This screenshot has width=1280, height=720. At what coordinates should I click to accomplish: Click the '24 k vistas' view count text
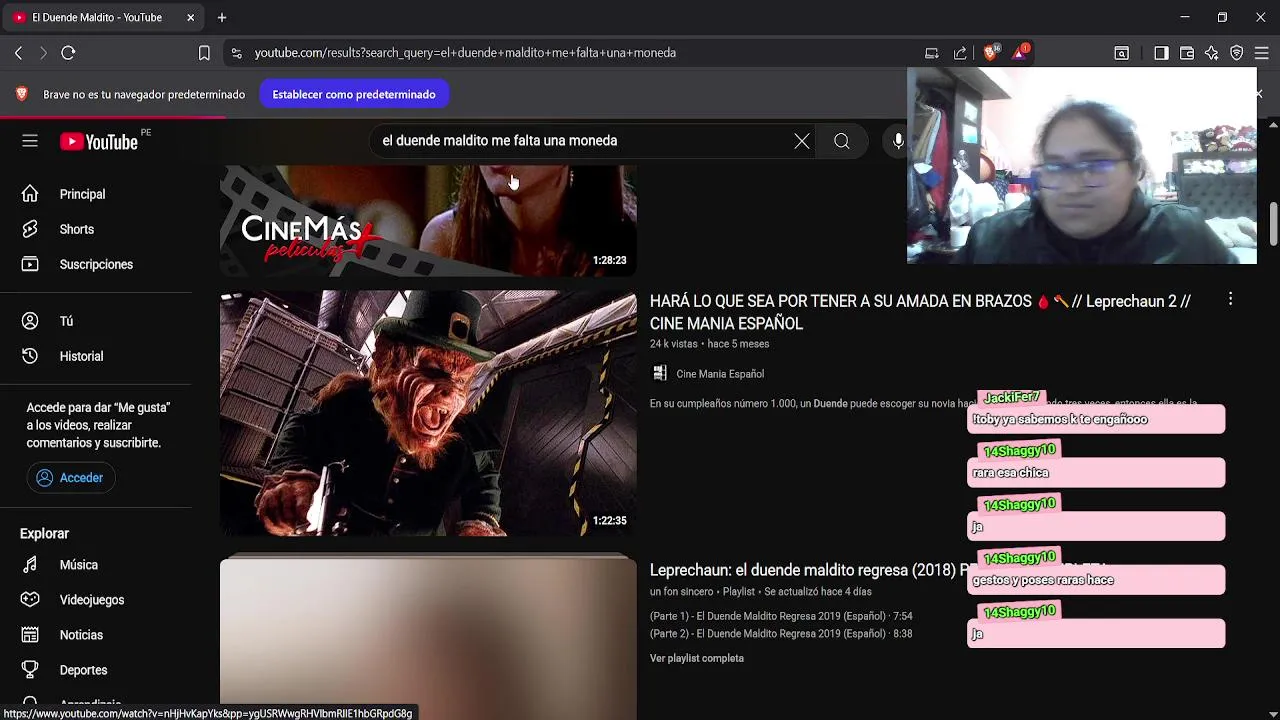pos(674,344)
